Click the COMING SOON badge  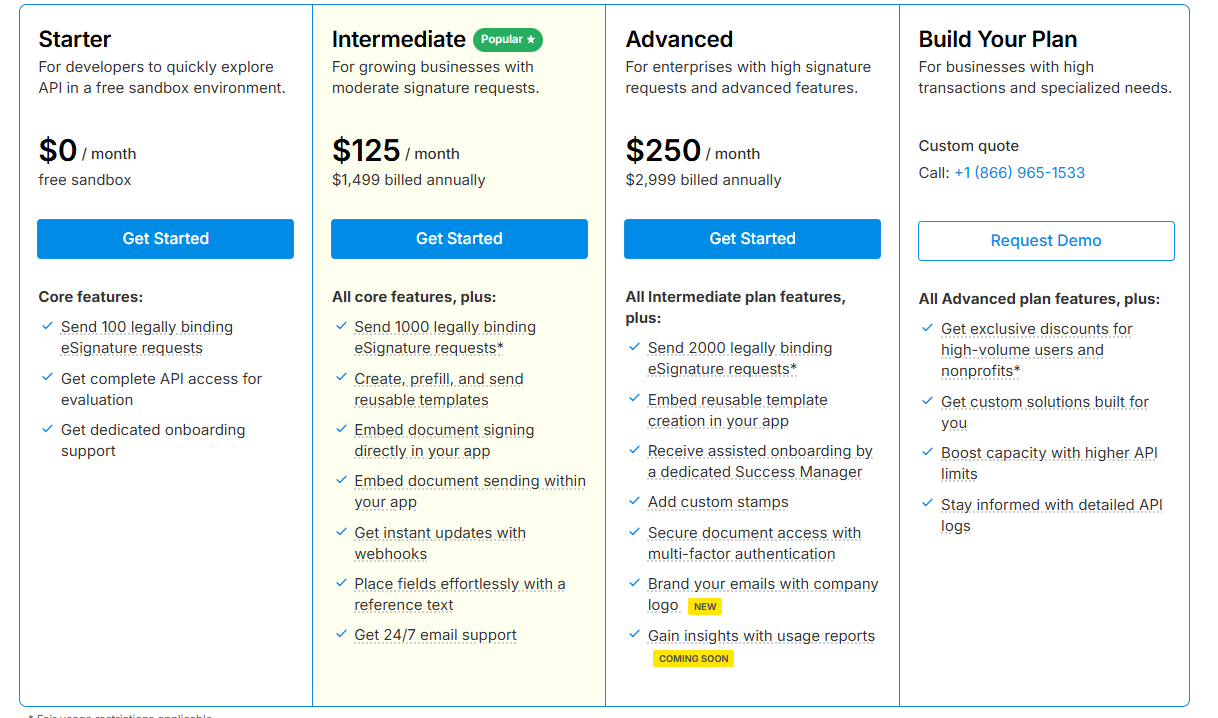(693, 659)
